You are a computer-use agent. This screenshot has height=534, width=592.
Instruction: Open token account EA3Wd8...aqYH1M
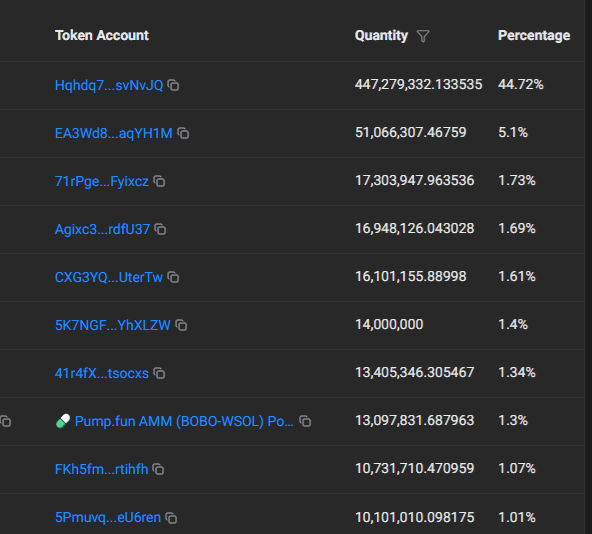click(x=114, y=133)
